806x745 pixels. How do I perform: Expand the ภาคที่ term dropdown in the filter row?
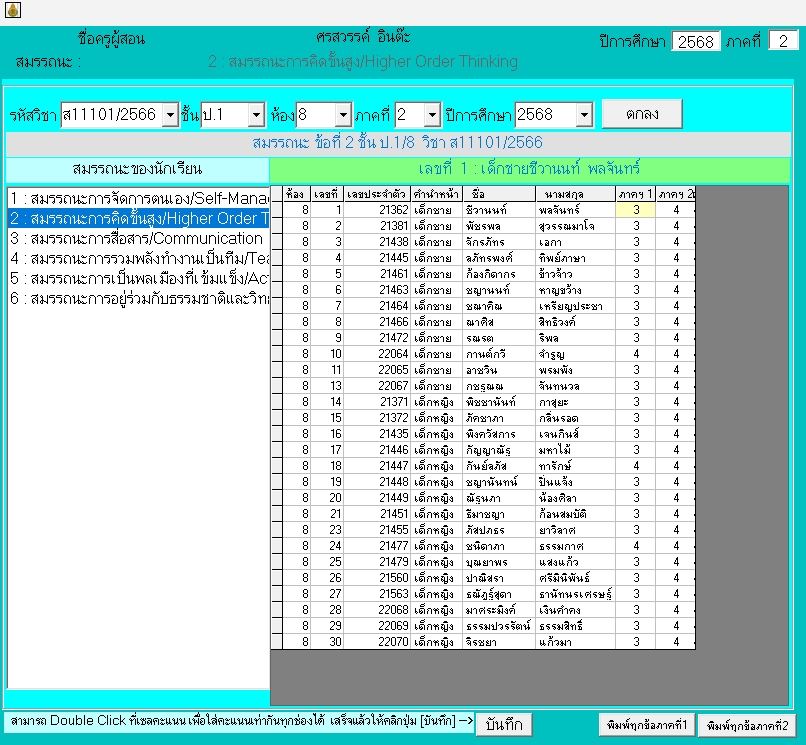click(x=431, y=115)
